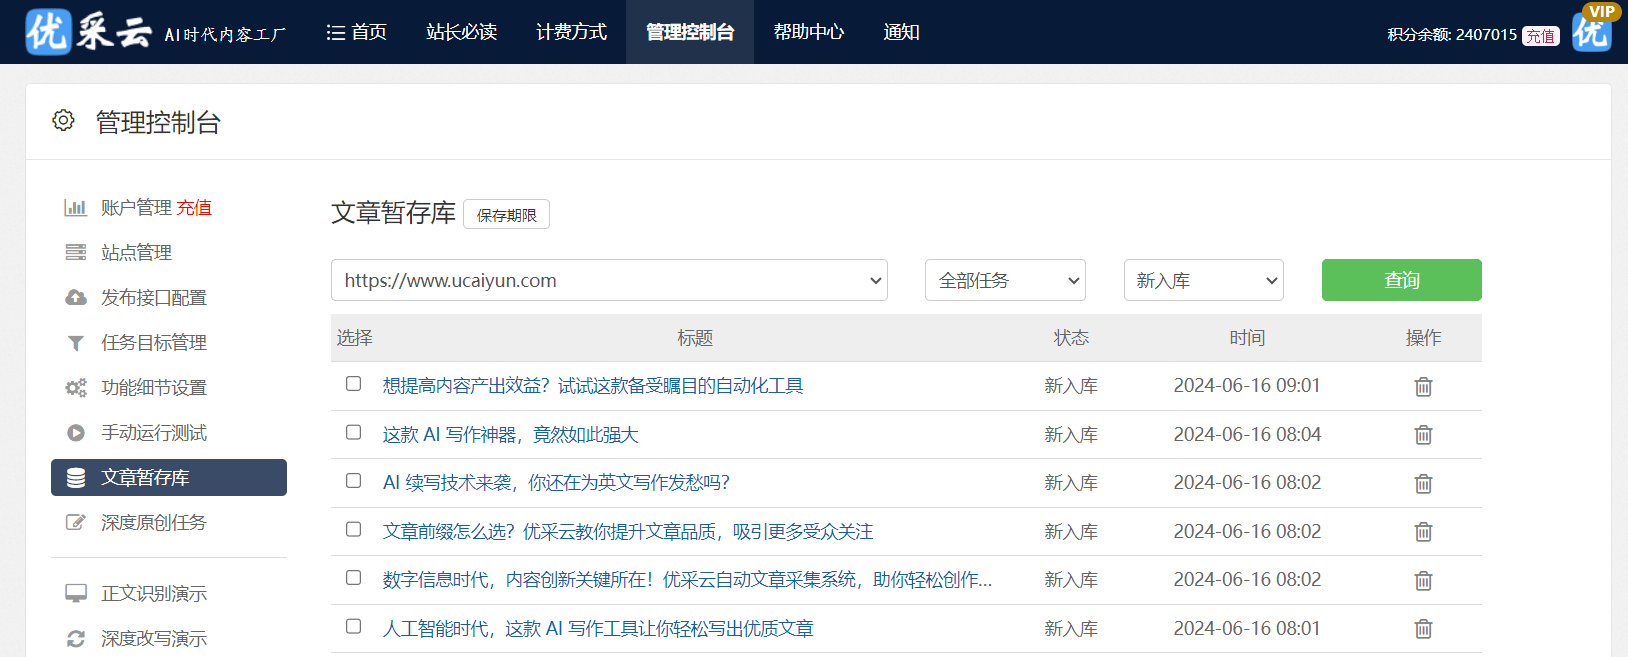Screen dimensions: 1628x657
Task: Open 发布接口配置 via cloud upload icon
Action: (76, 298)
